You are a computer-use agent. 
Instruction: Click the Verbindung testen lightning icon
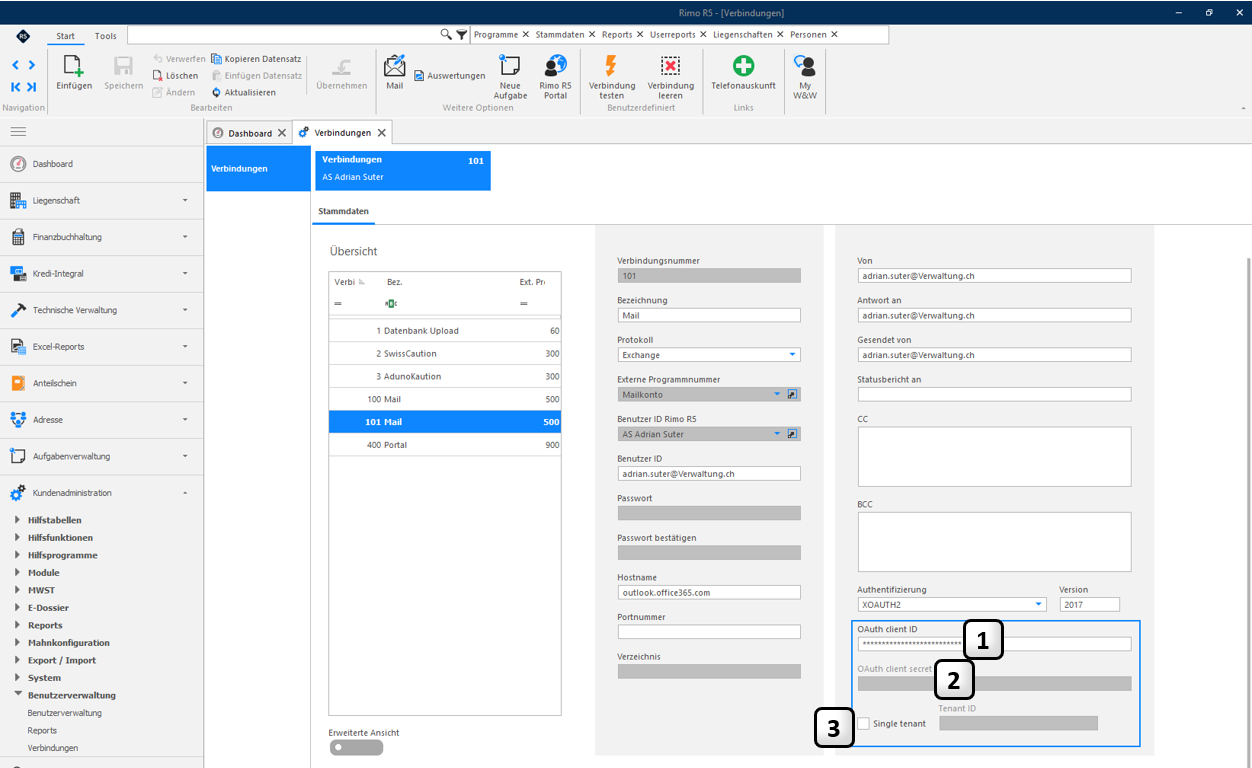[611, 66]
